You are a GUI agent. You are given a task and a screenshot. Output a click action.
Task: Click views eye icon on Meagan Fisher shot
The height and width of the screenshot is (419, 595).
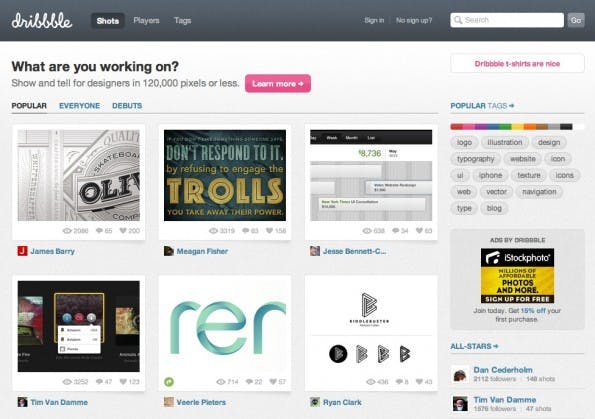tap(214, 231)
